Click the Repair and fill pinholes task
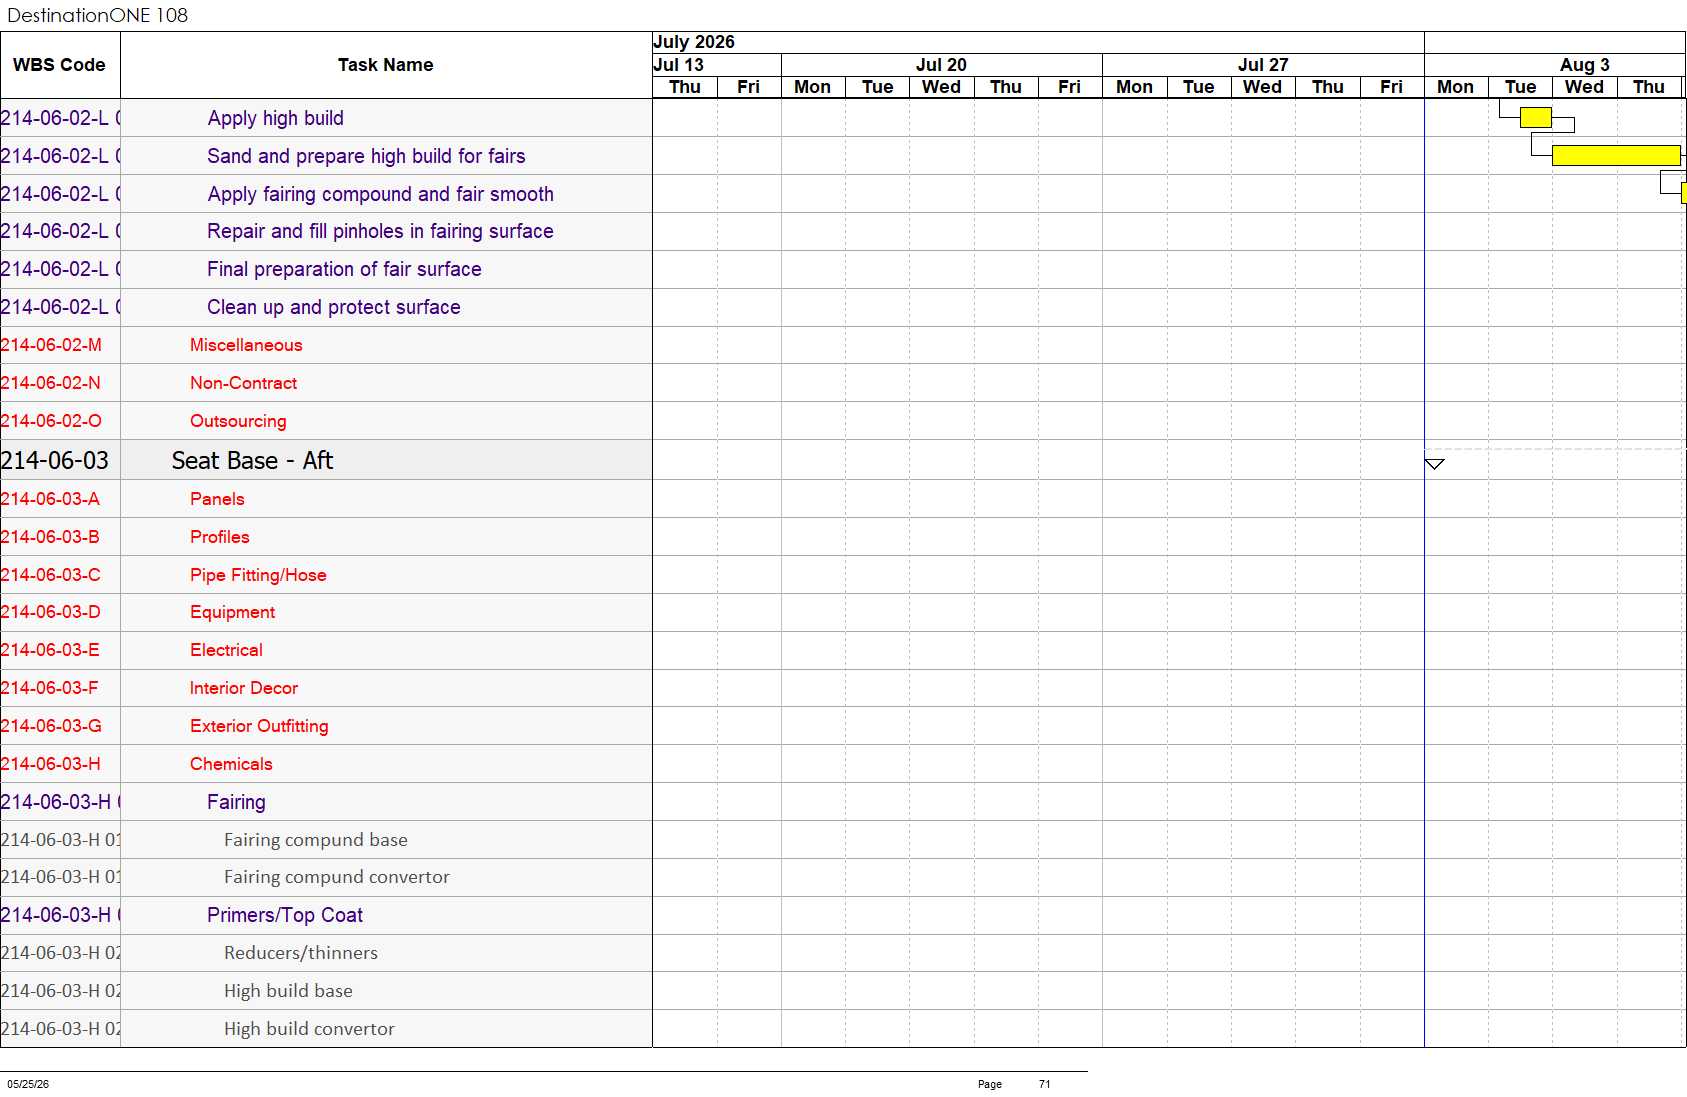Screen dimensions: 1687x1097 [380, 231]
